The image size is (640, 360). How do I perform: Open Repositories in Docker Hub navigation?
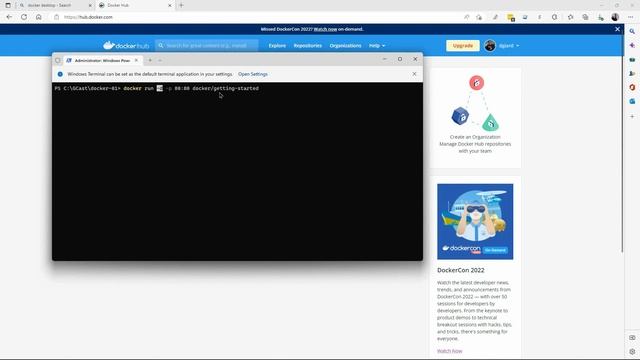click(308, 46)
